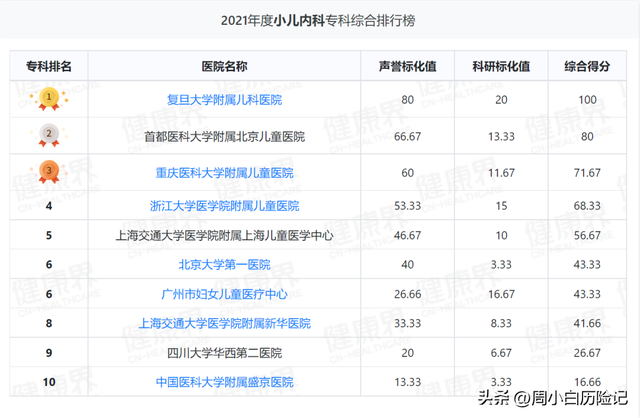Select total score 43.33 for 北京大学第一医院

coord(587,265)
